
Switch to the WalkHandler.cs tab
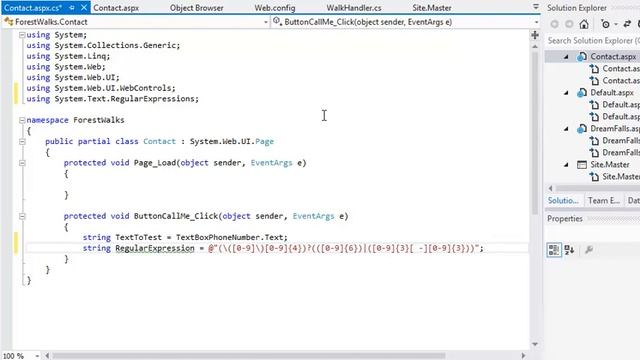coord(354,8)
